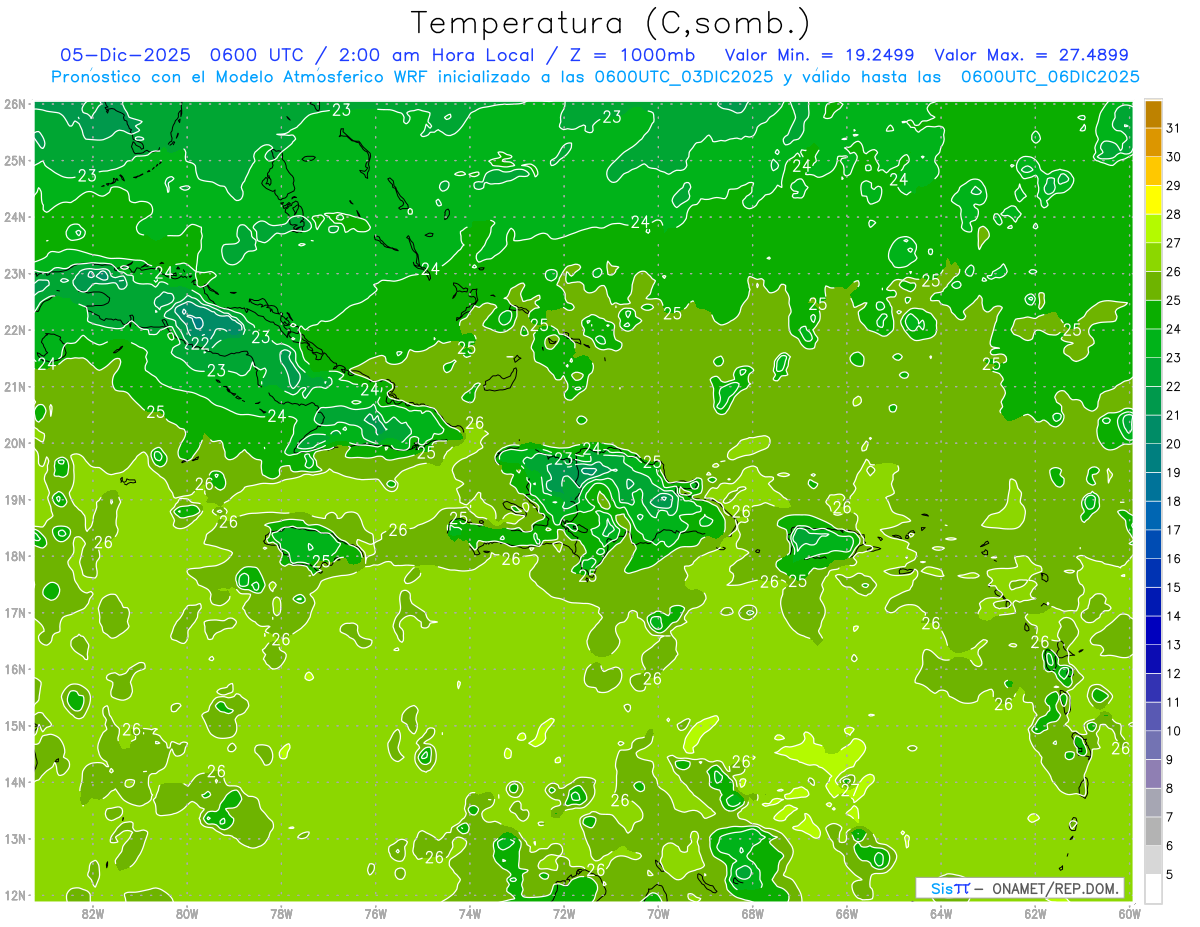Screen dimensions: 1200x927
Task: Click the 22 contour label over Cuba
Action: [x=200, y=343]
